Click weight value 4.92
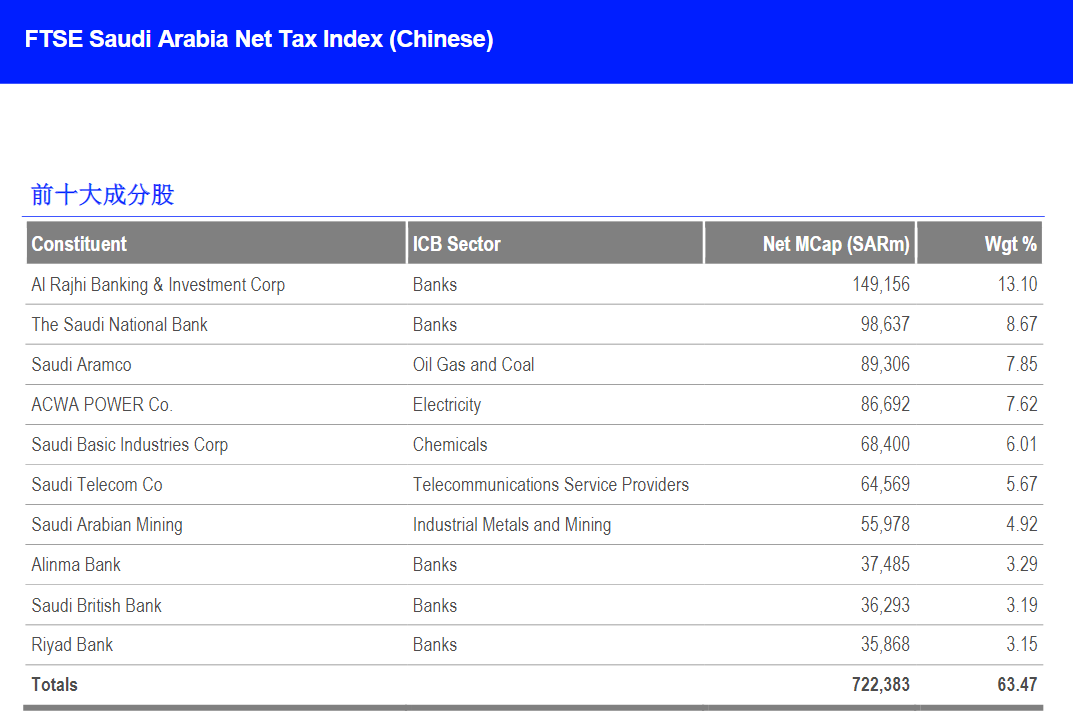 pos(1022,525)
